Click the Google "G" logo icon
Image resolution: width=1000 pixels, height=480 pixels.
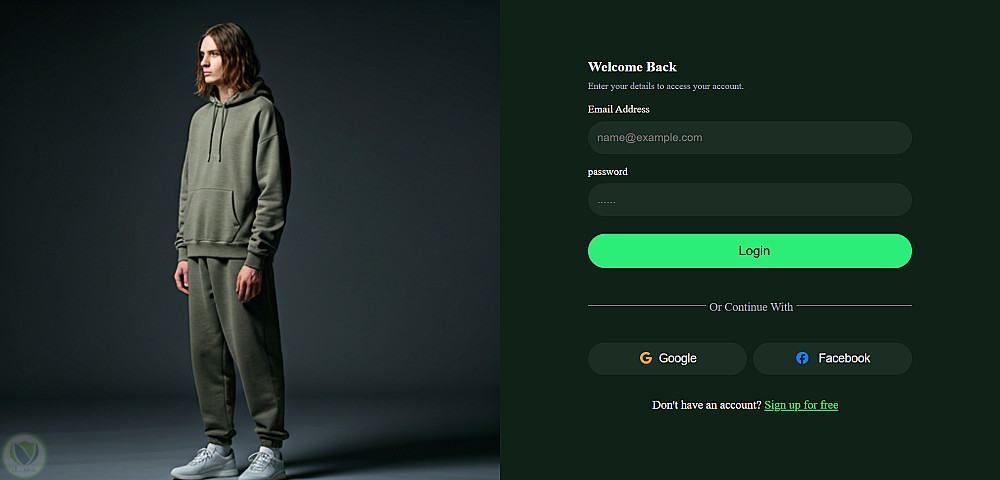pos(646,358)
